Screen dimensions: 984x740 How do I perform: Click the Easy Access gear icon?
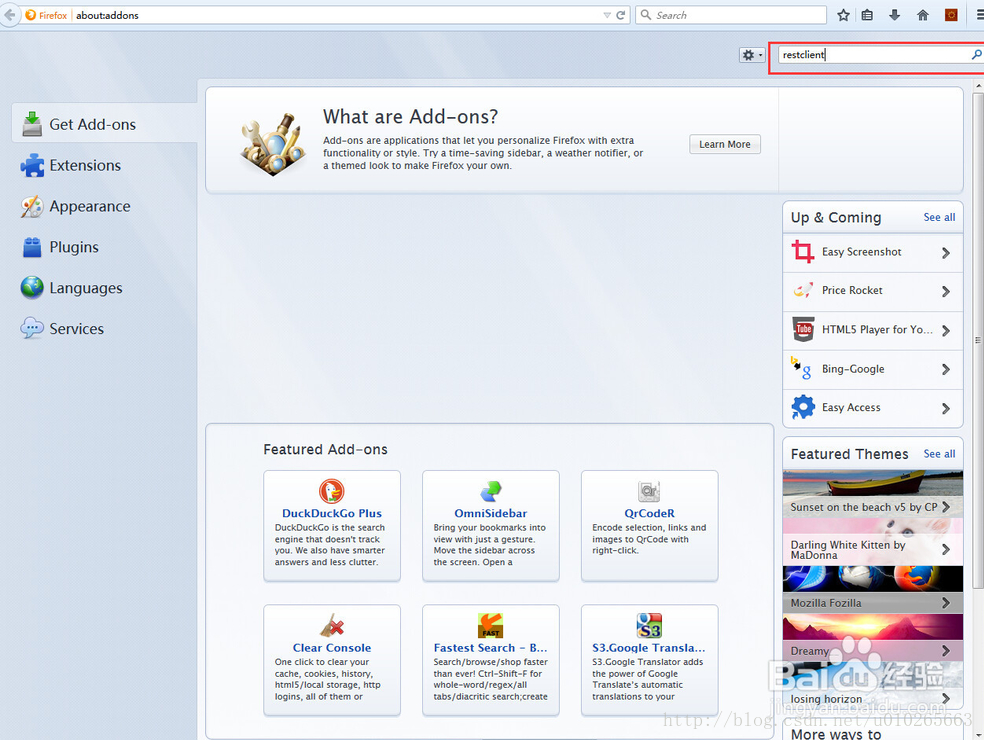[x=803, y=407]
